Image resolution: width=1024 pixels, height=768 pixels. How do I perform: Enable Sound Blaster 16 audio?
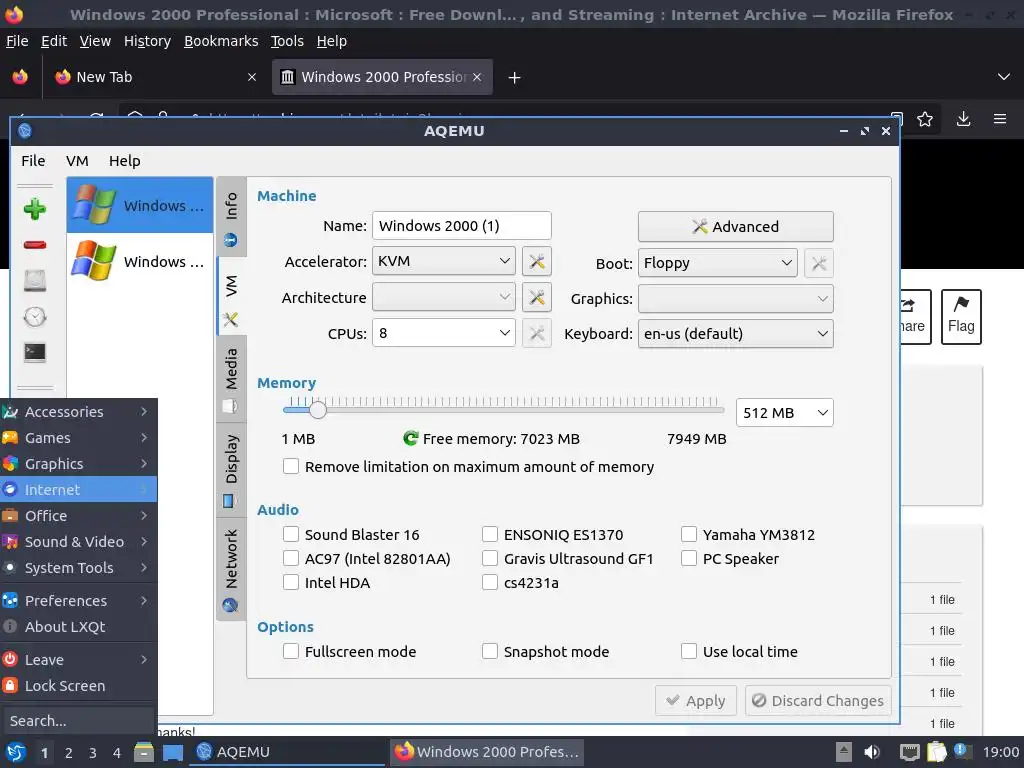291,534
